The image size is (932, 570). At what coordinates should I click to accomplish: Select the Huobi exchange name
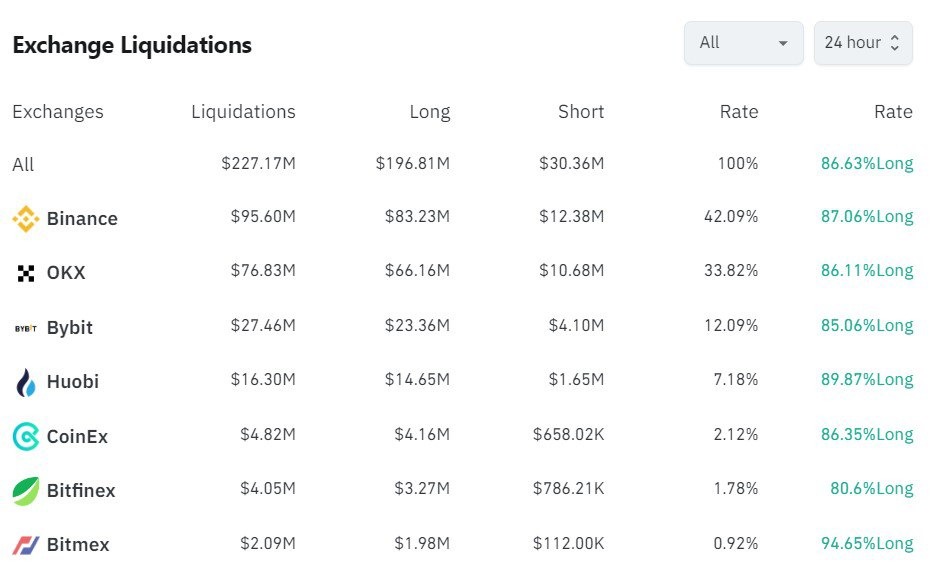coord(72,382)
